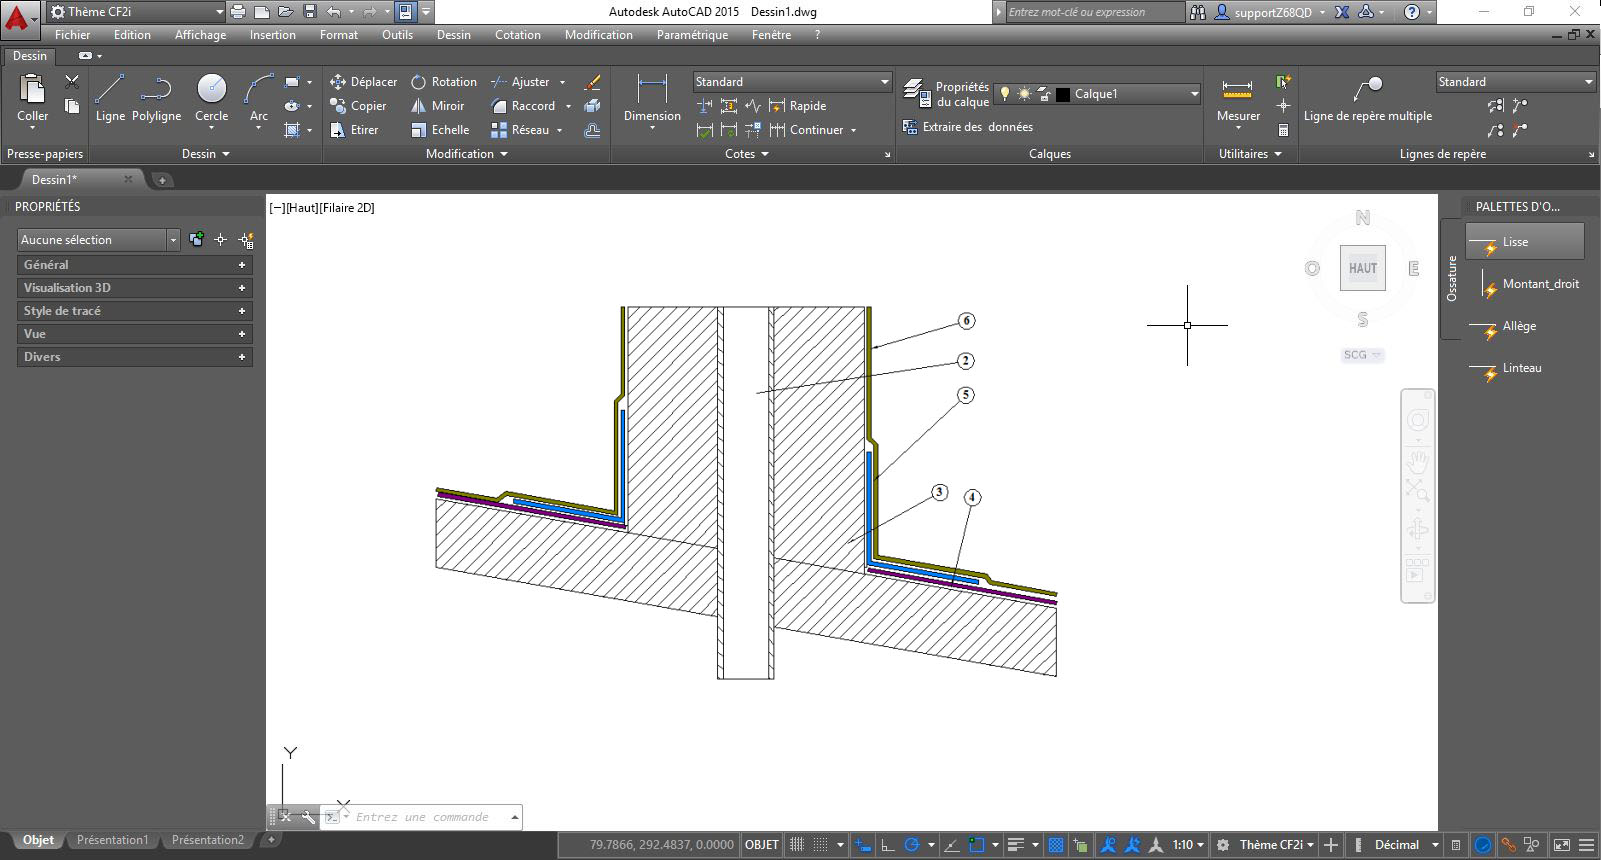The width and height of the screenshot is (1601, 860).
Task: Select the Cercle tool
Action: [x=211, y=98]
